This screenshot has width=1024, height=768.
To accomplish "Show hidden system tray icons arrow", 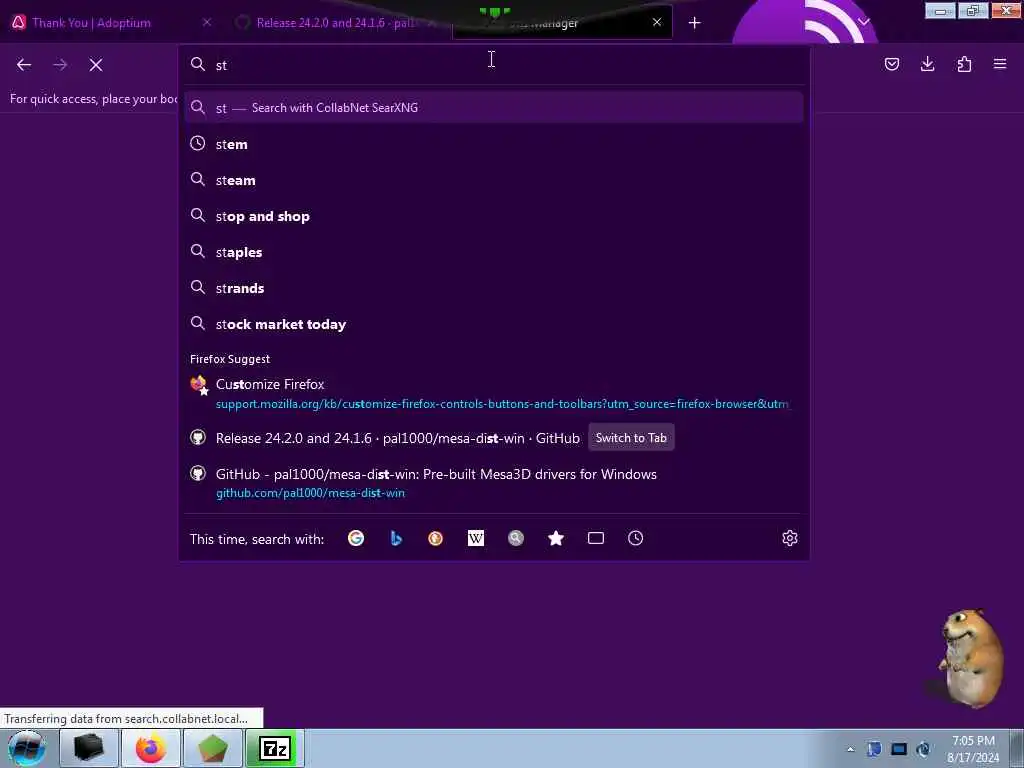I will [x=850, y=749].
